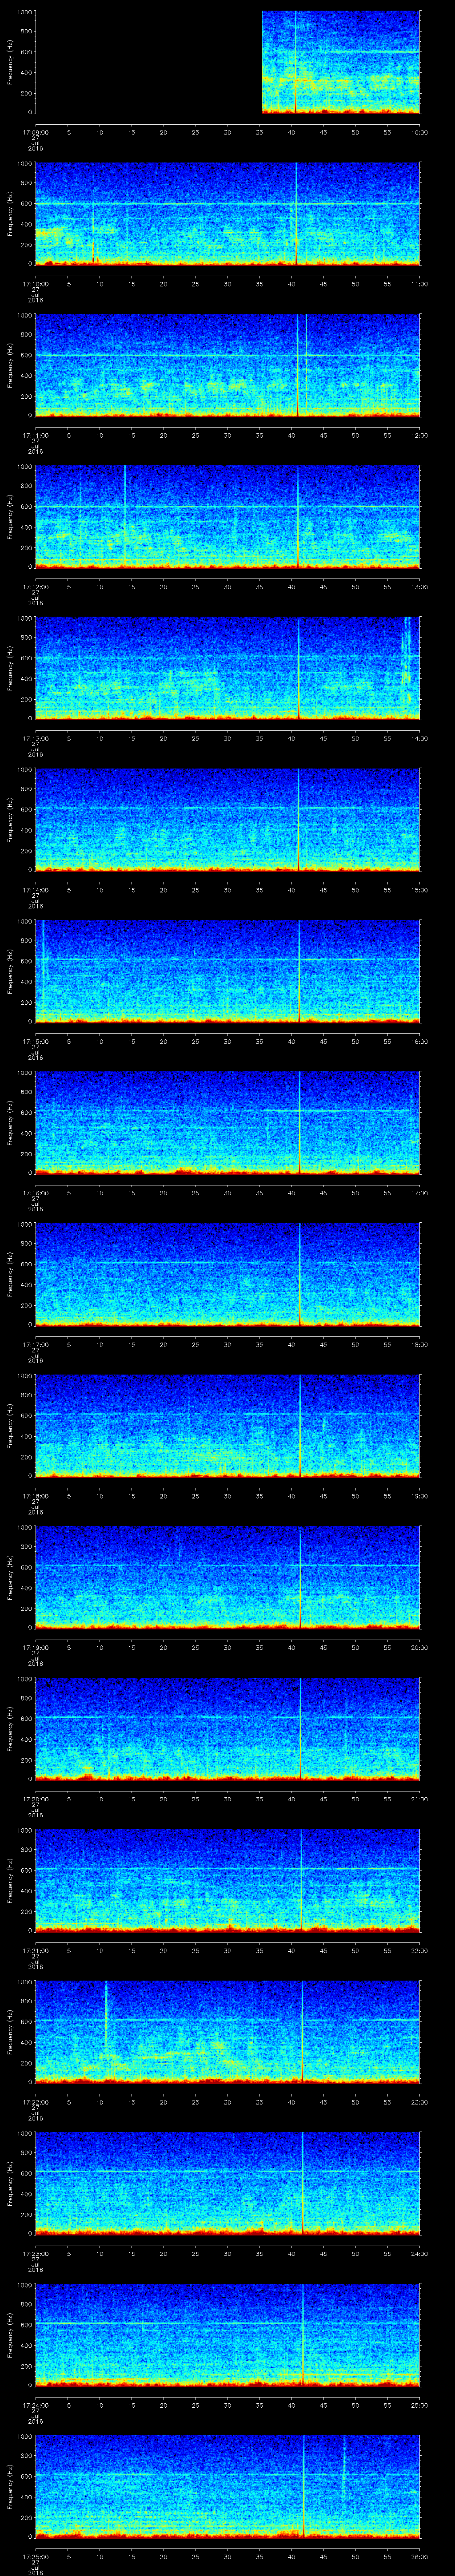Pick the '25:00' axis end label
This screenshot has width=455, height=2576.
click(419, 2404)
